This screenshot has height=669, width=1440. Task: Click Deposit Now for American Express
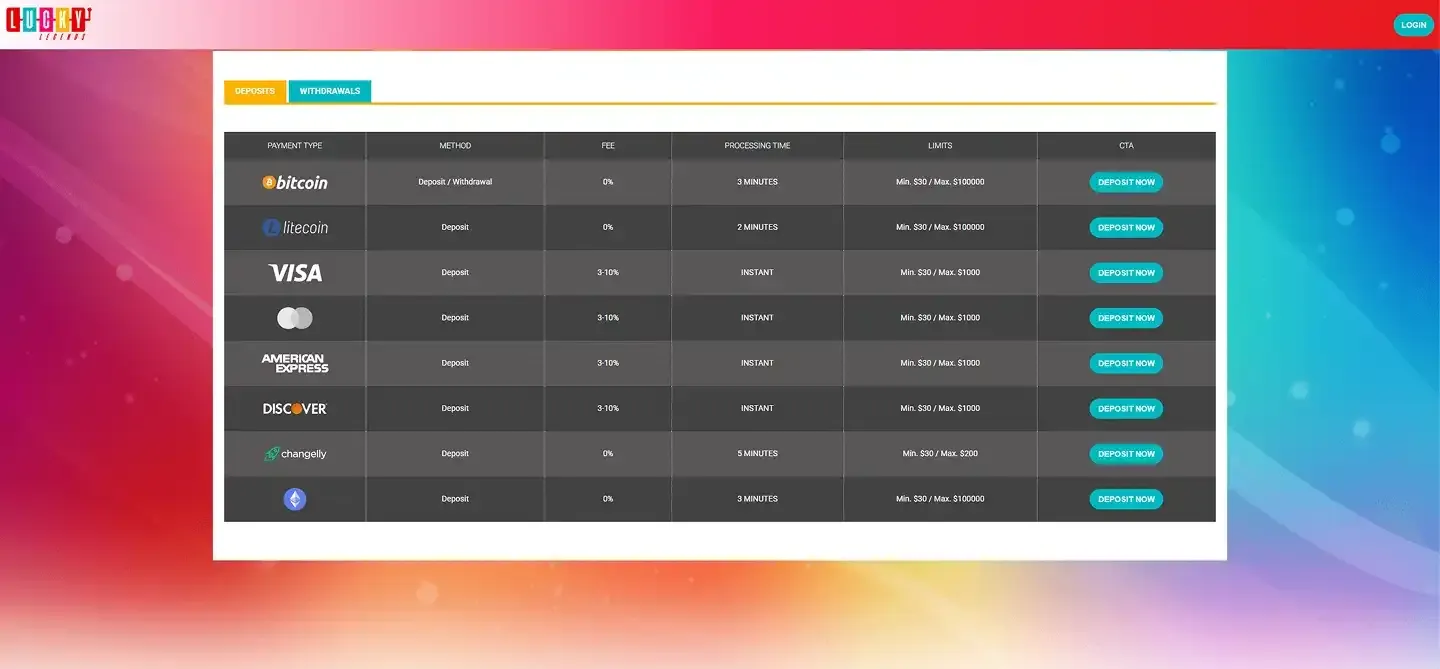click(x=1126, y=363)
